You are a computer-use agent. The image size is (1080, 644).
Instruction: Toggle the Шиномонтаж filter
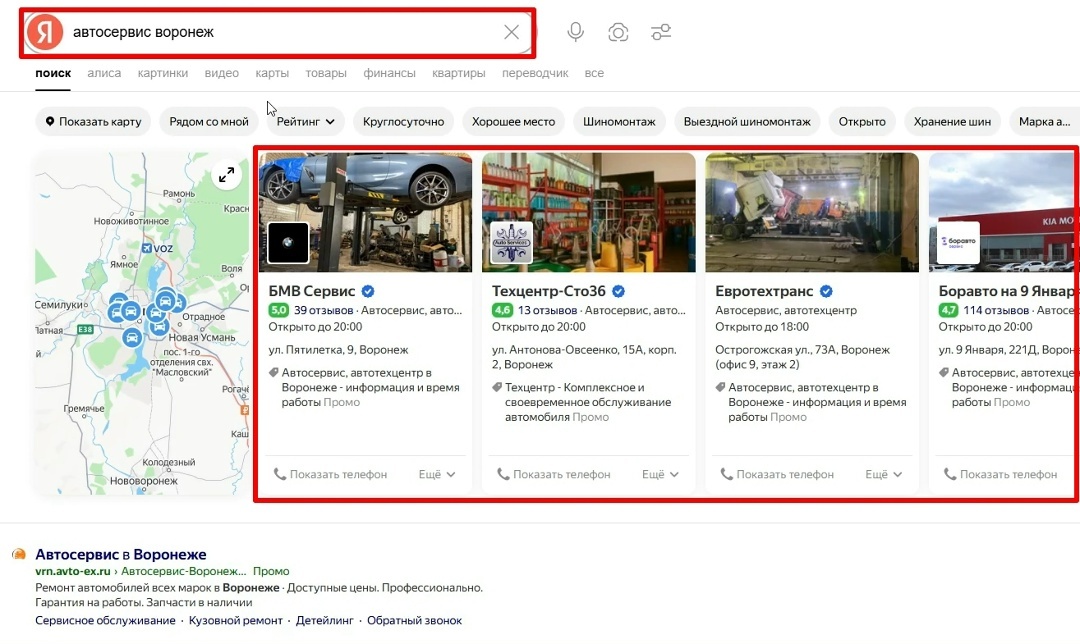619,121
